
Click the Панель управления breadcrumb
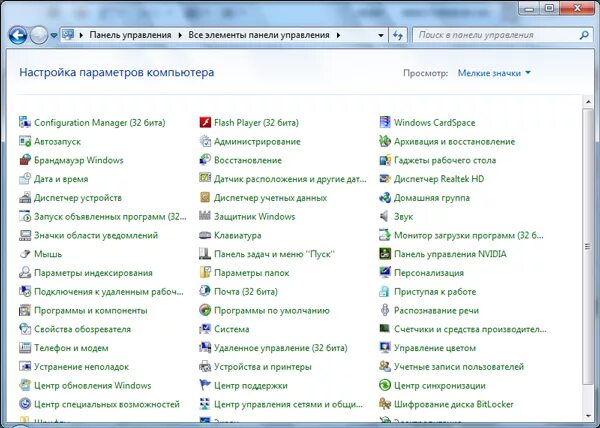coord(130,35)
